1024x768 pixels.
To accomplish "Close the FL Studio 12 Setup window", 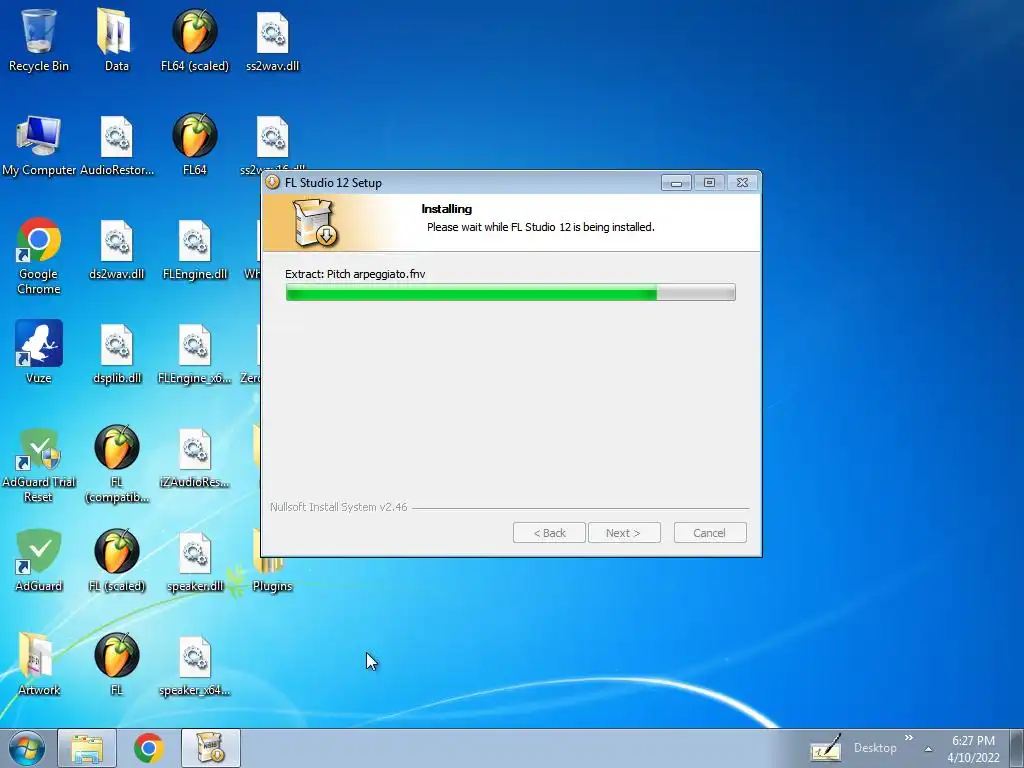I will [743, 183].
